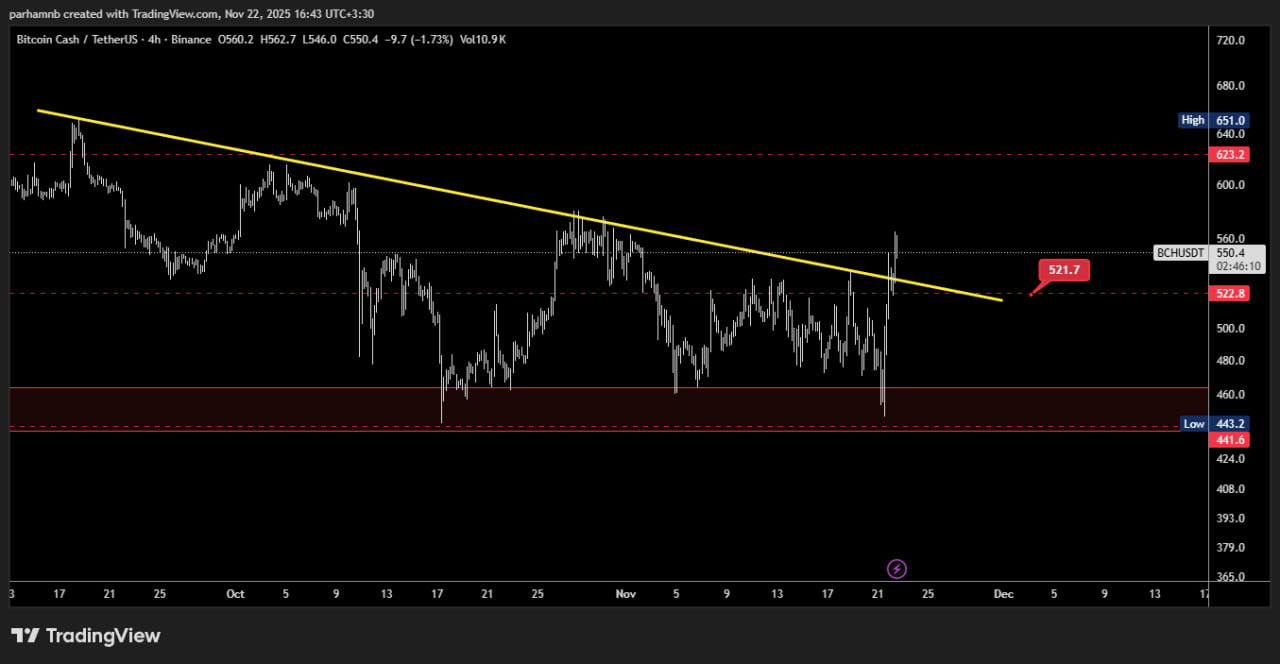This screenshot has width=1280, height=664.
Task: Select the BCHUSDT symbol label on price axis
Action: coord(1180,253)
